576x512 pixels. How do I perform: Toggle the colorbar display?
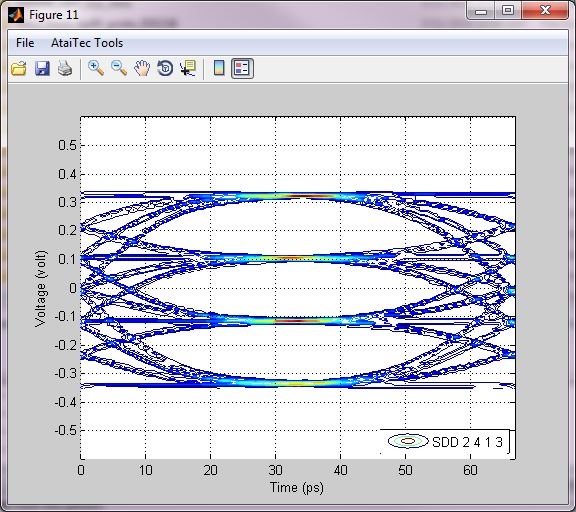point(219,68)
